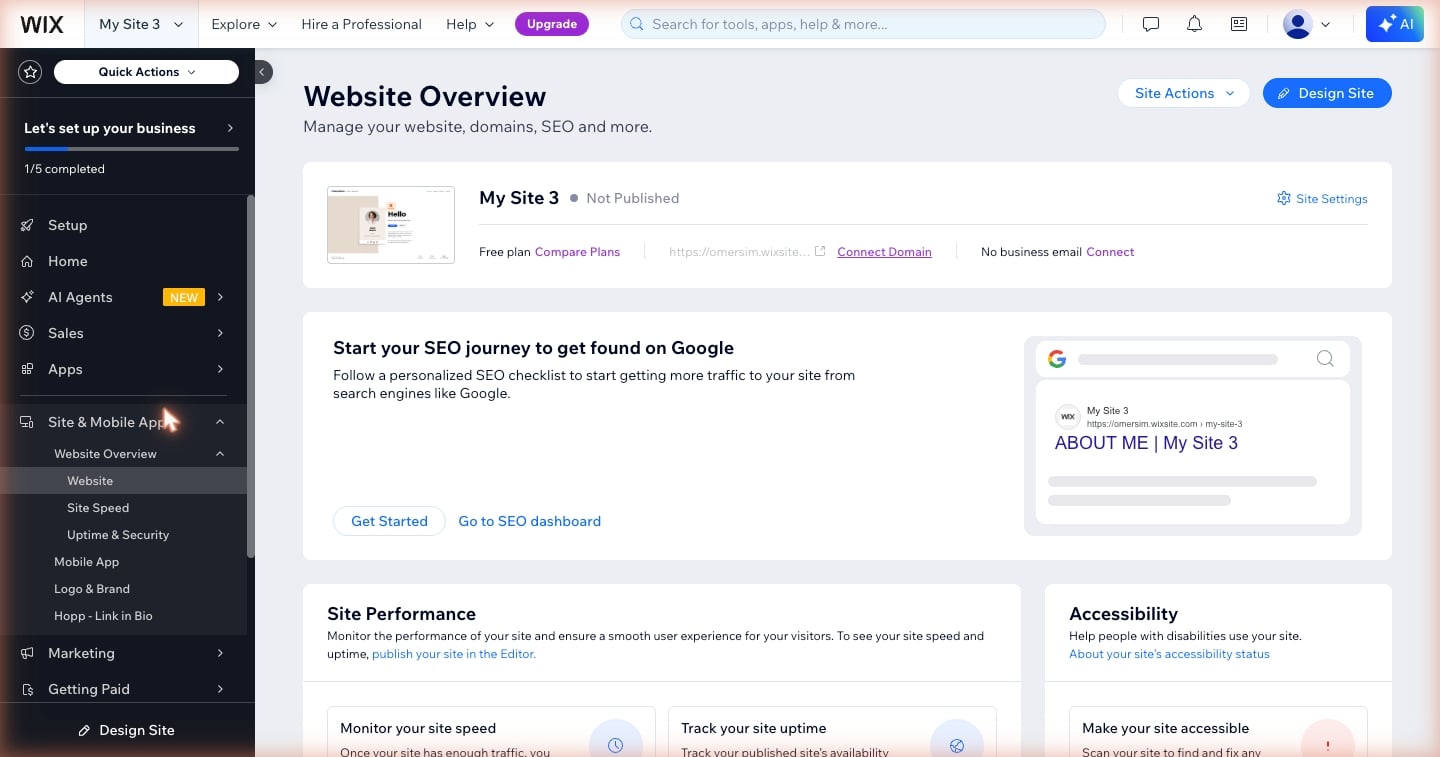
Task: Expand the Marketing submenu arrow
Action: tap(220, 653)
